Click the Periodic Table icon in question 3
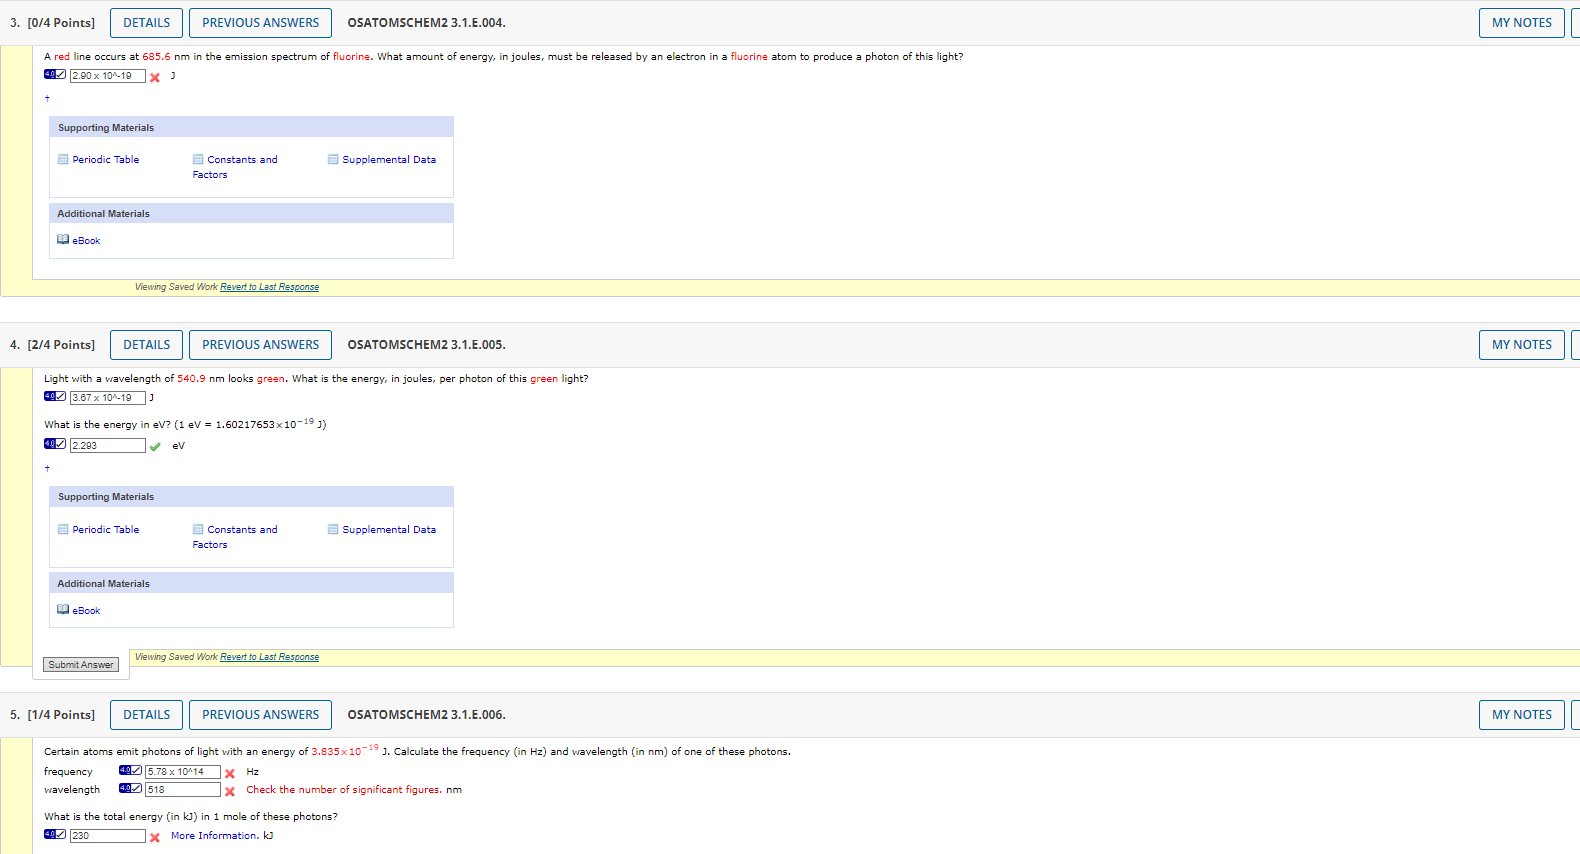Image resolution: width=1580 pixels, height=854 pixels. pyautogui.click(x=63, y=160)
